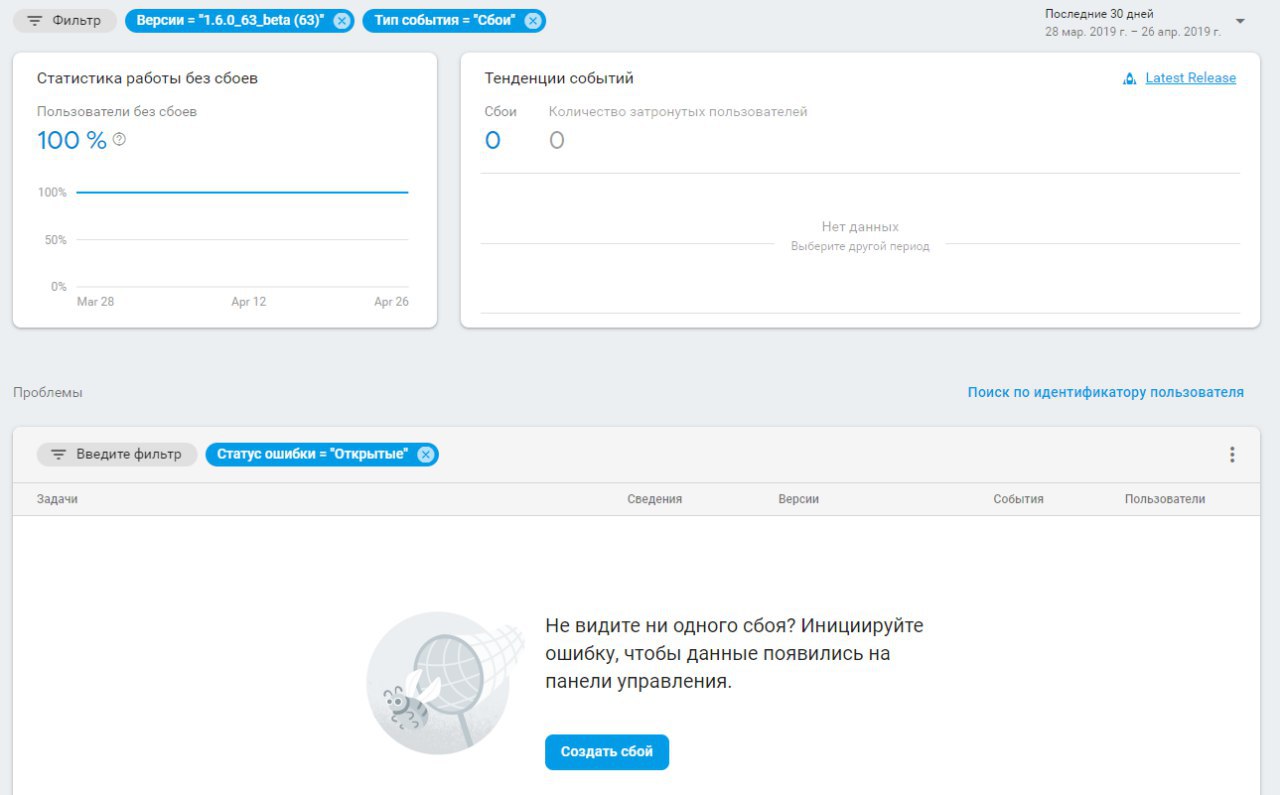Remove the Версии 1.6.0_63_beta filter chip
Screen dimensions: 1280x795
342,21
